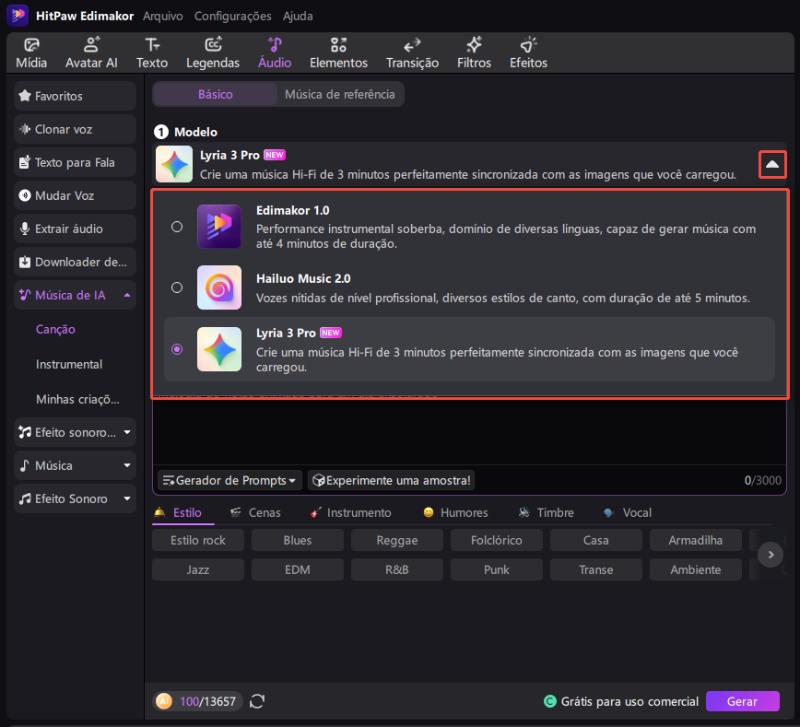Choose the R&B style tag
Viewport: 800px width, 727px height.
tap(397, 570)
